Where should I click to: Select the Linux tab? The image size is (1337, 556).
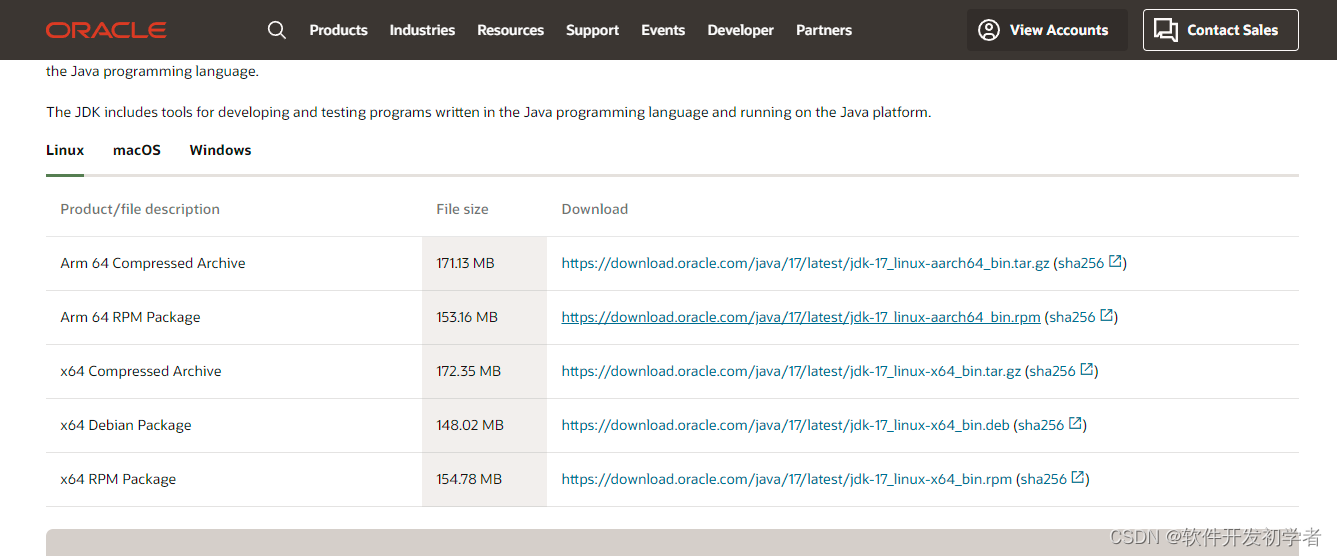pos(65,150)
